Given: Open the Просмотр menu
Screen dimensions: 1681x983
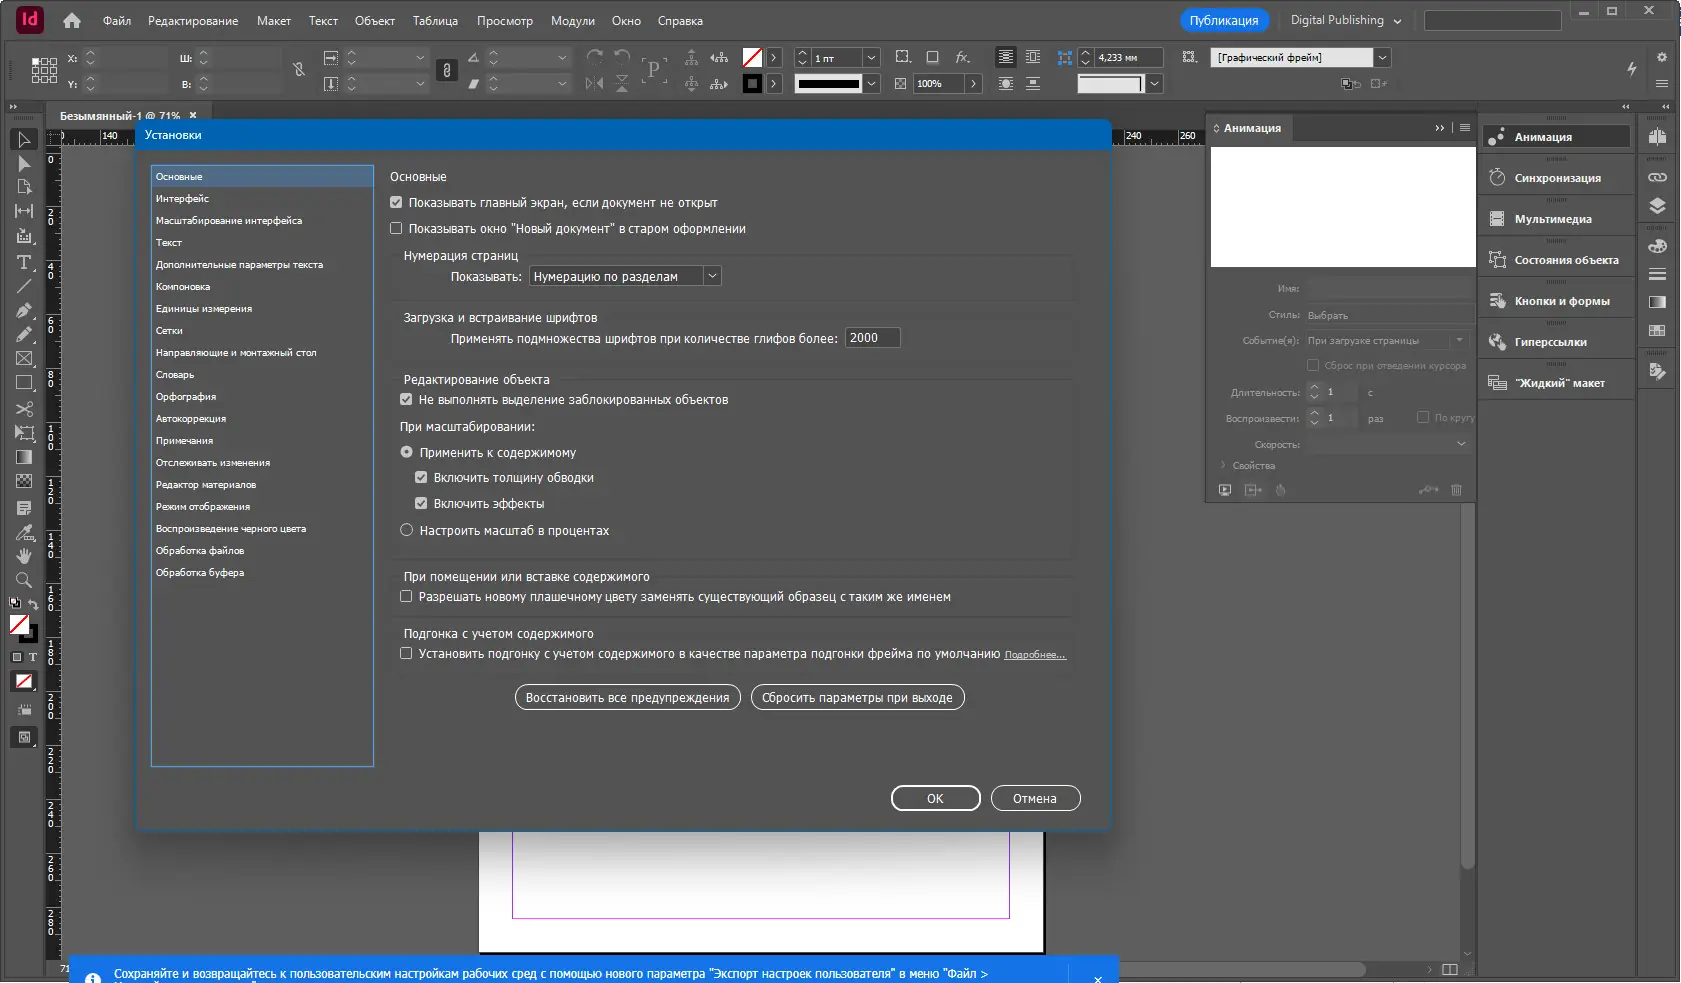Looking at the screenshot, I should [505, 21].
